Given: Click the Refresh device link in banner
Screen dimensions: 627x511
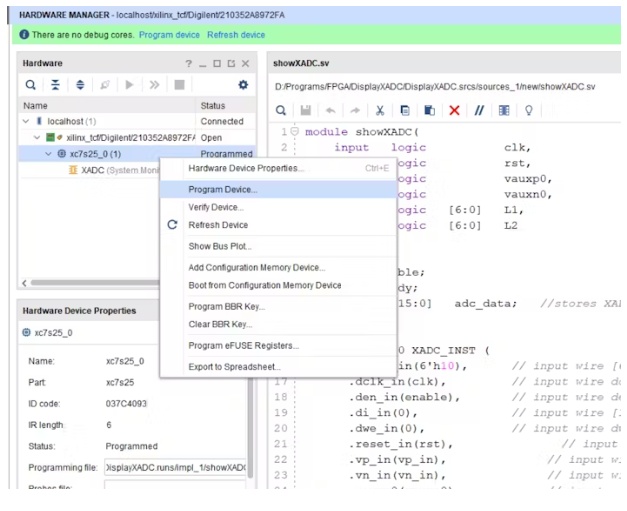Looking at the screenshot, I should pyautogui.click(x=236, y=35).
